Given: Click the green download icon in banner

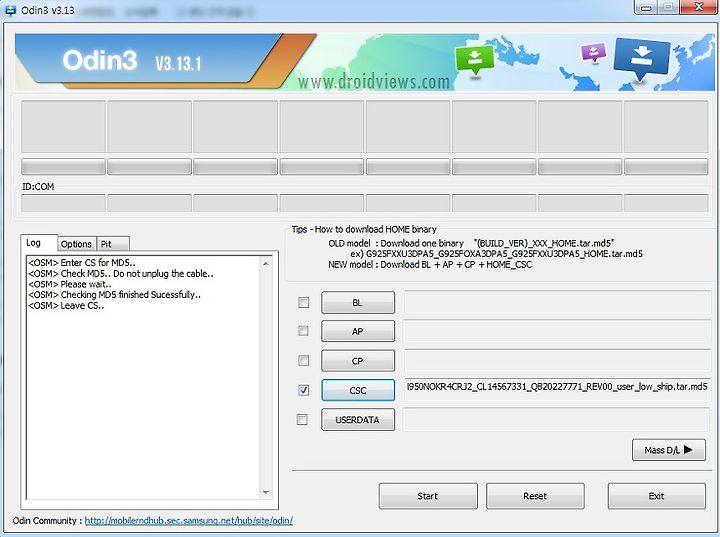Looking at the screenshot, I should pyautogui.click(x=475, y=60).
